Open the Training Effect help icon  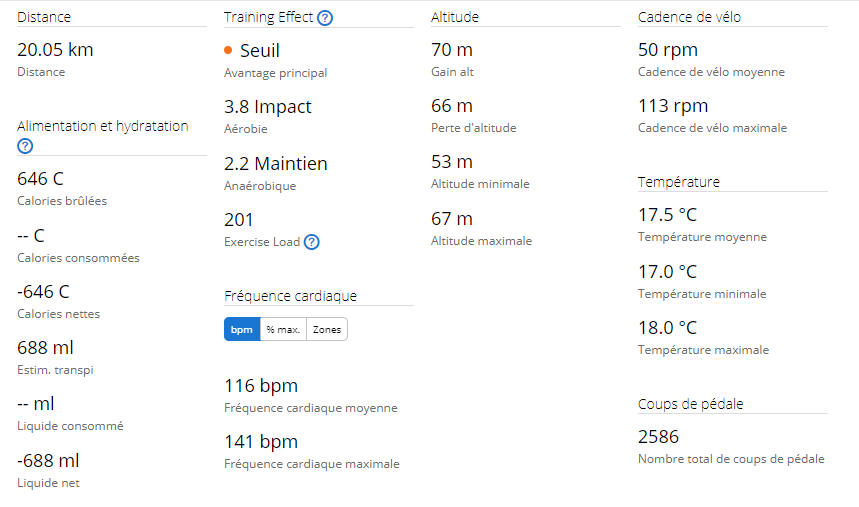(x=325, y=18)
